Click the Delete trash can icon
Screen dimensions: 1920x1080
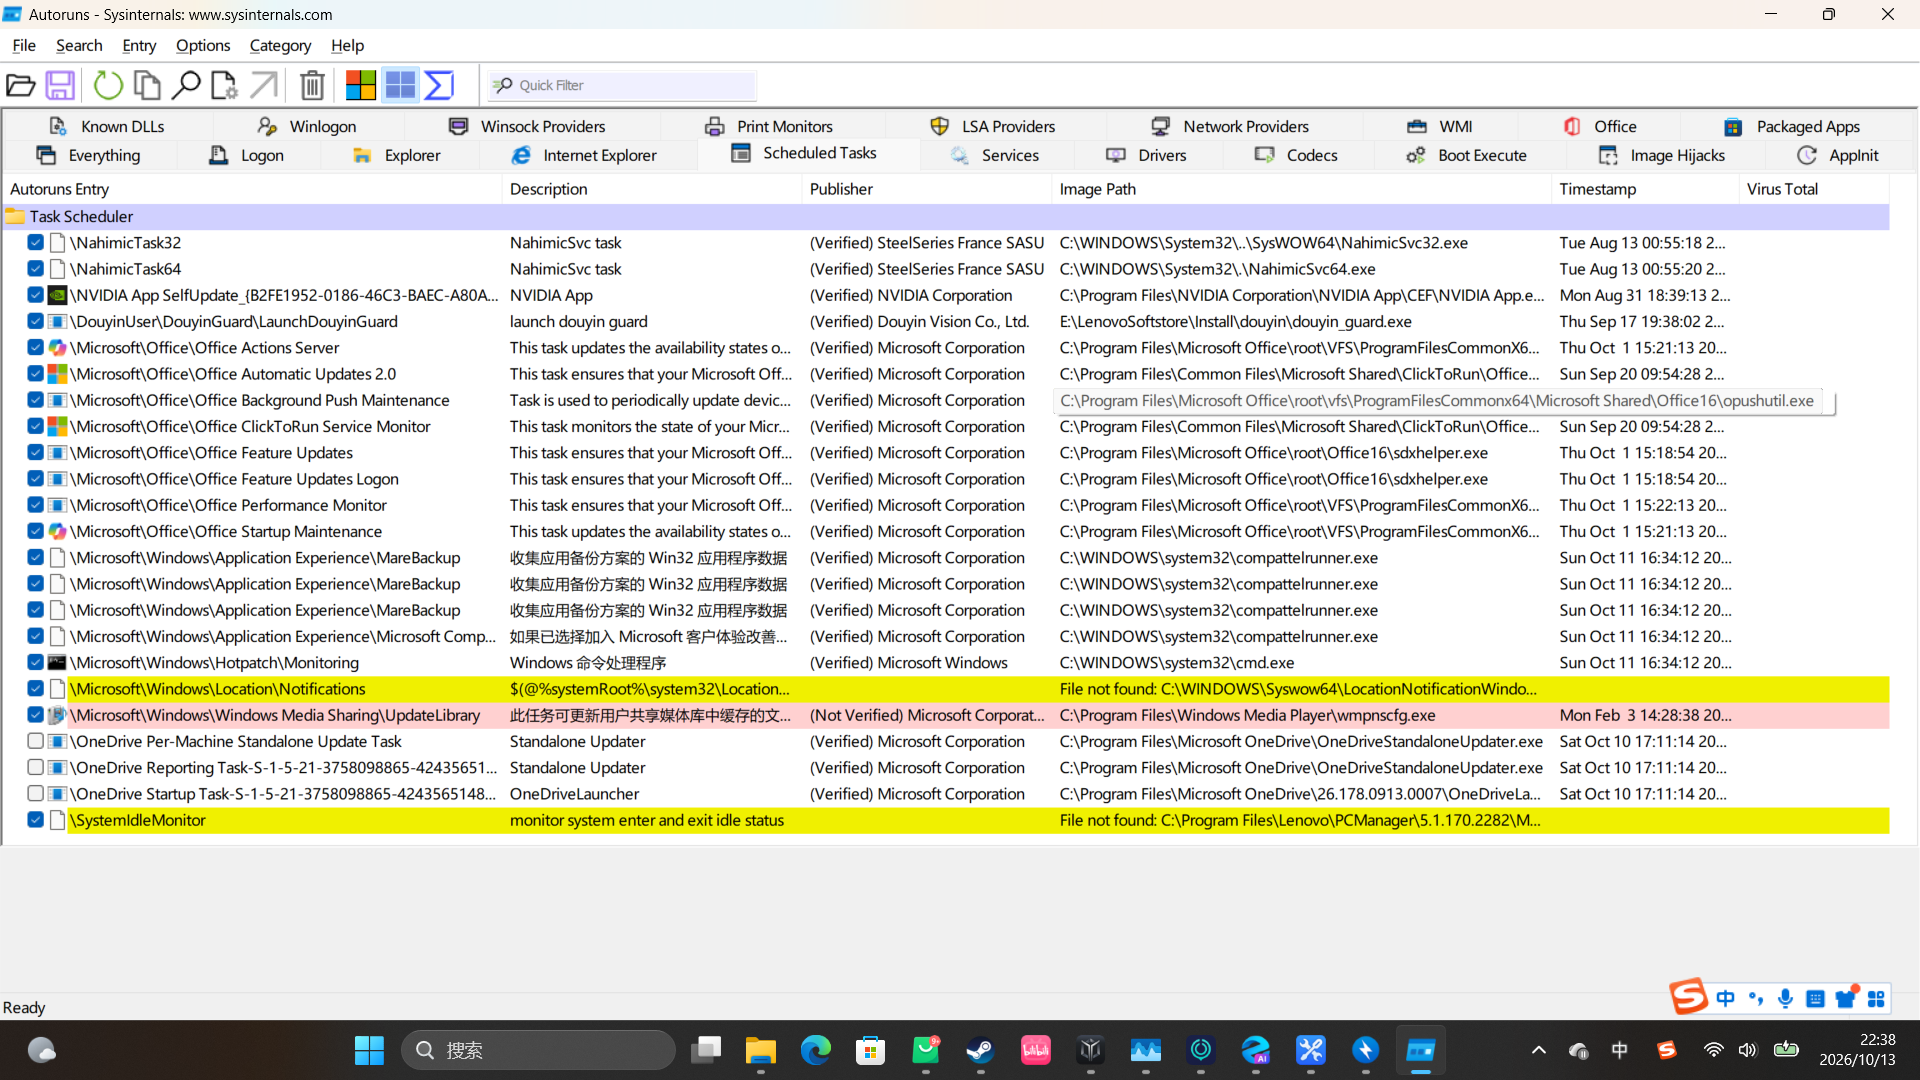click(x=312, y=86)
